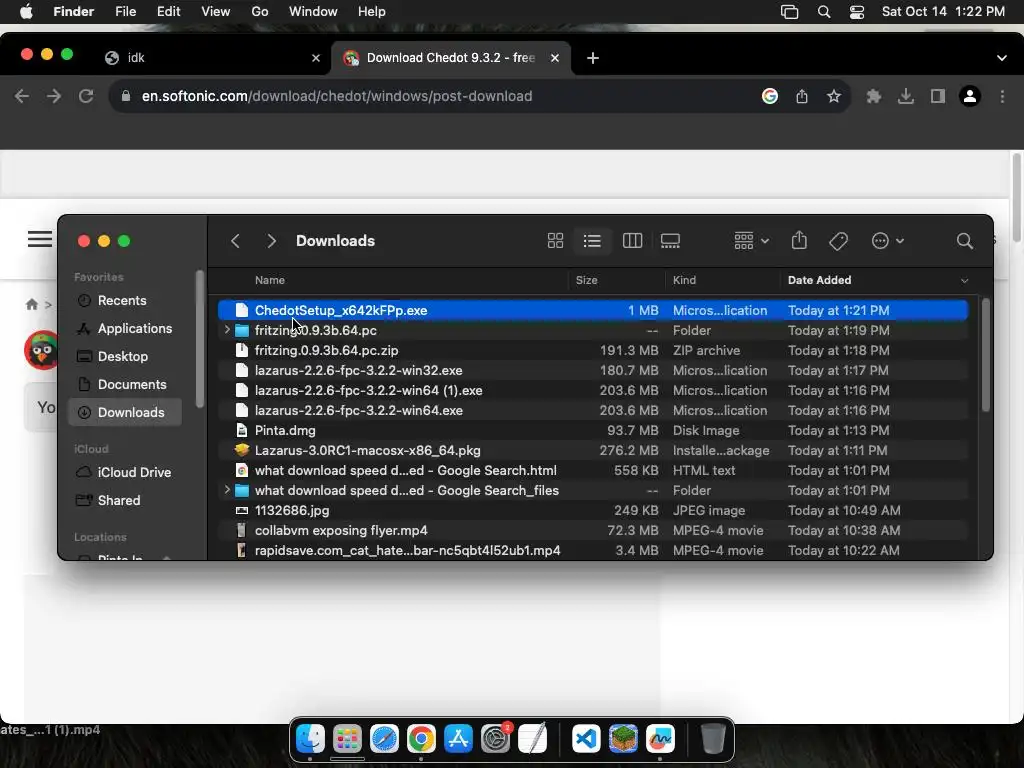Screen dimensions: 1024x768
Task: Select 1132686.jpg image file
Action: pyautogui.click(x=592, y=510)
